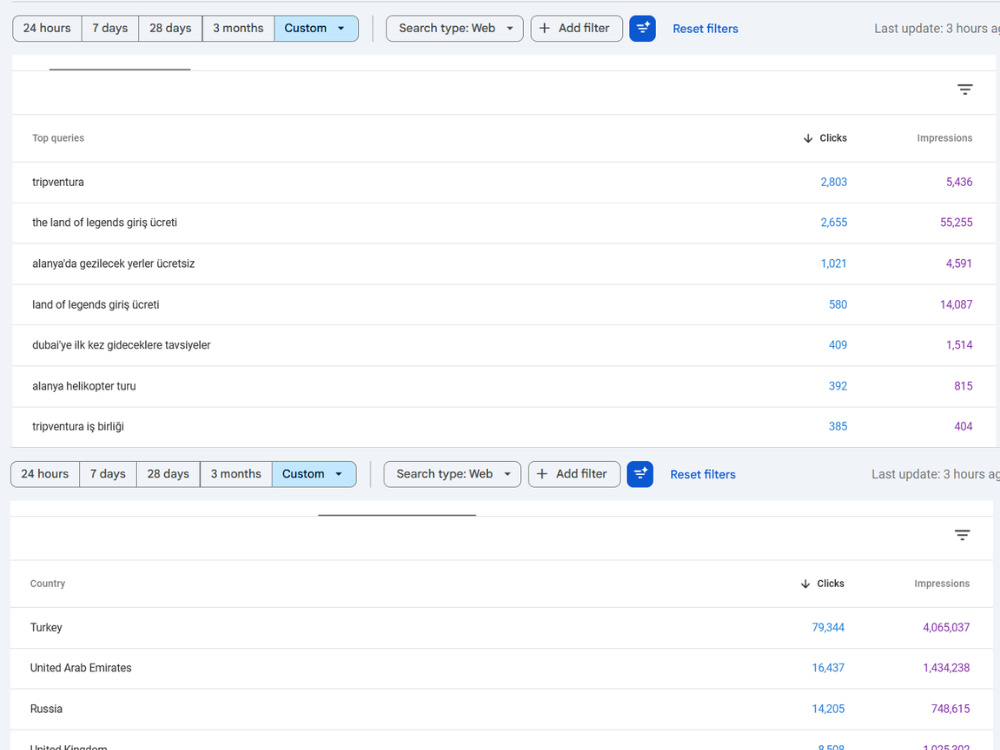Expand the top Search type: Web dropdown
Screen dimensions: 1000x750
coord(455,29)
